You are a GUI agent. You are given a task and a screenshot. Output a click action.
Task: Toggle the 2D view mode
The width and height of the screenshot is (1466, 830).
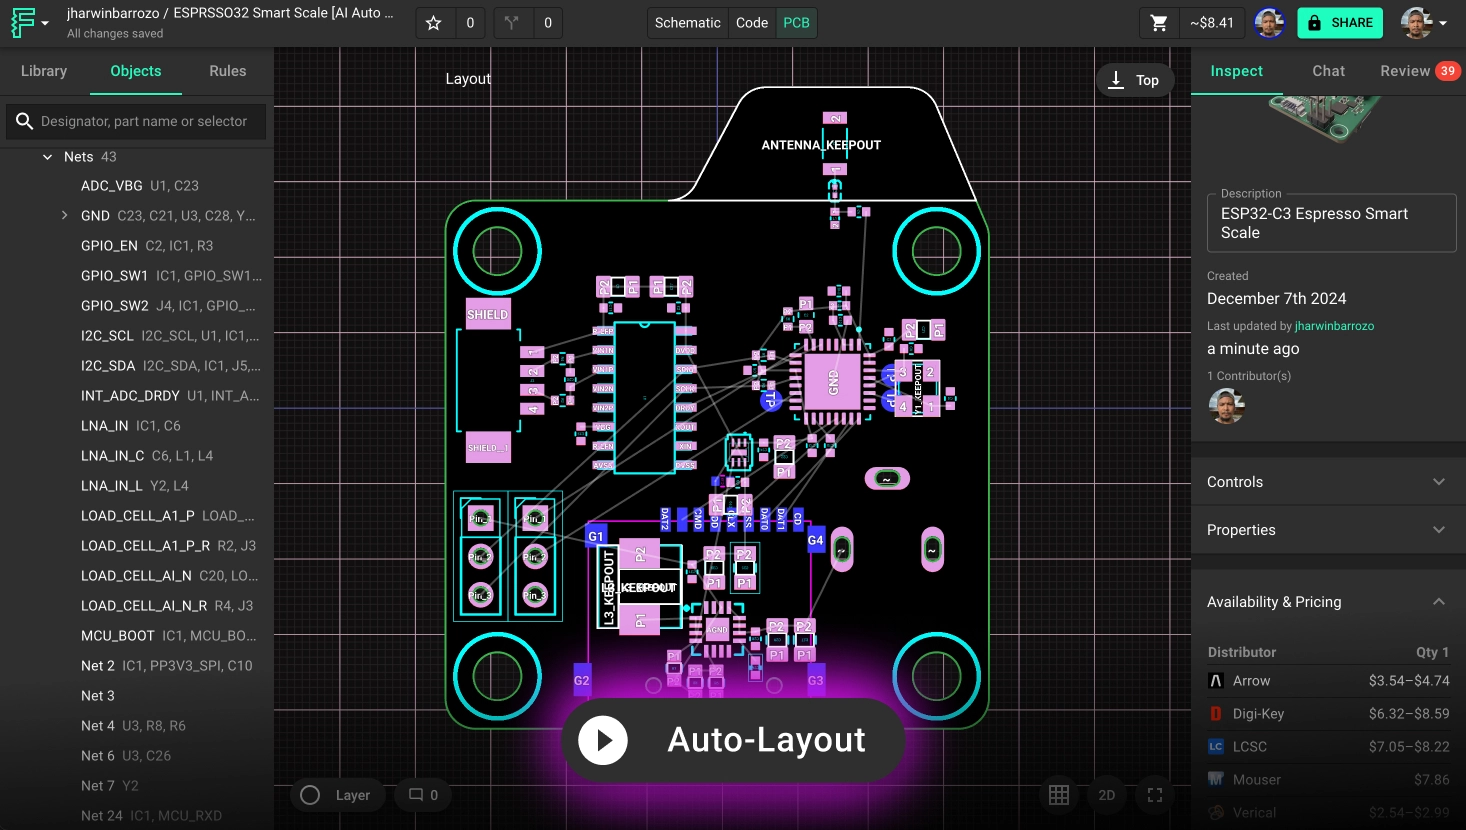1107,795
